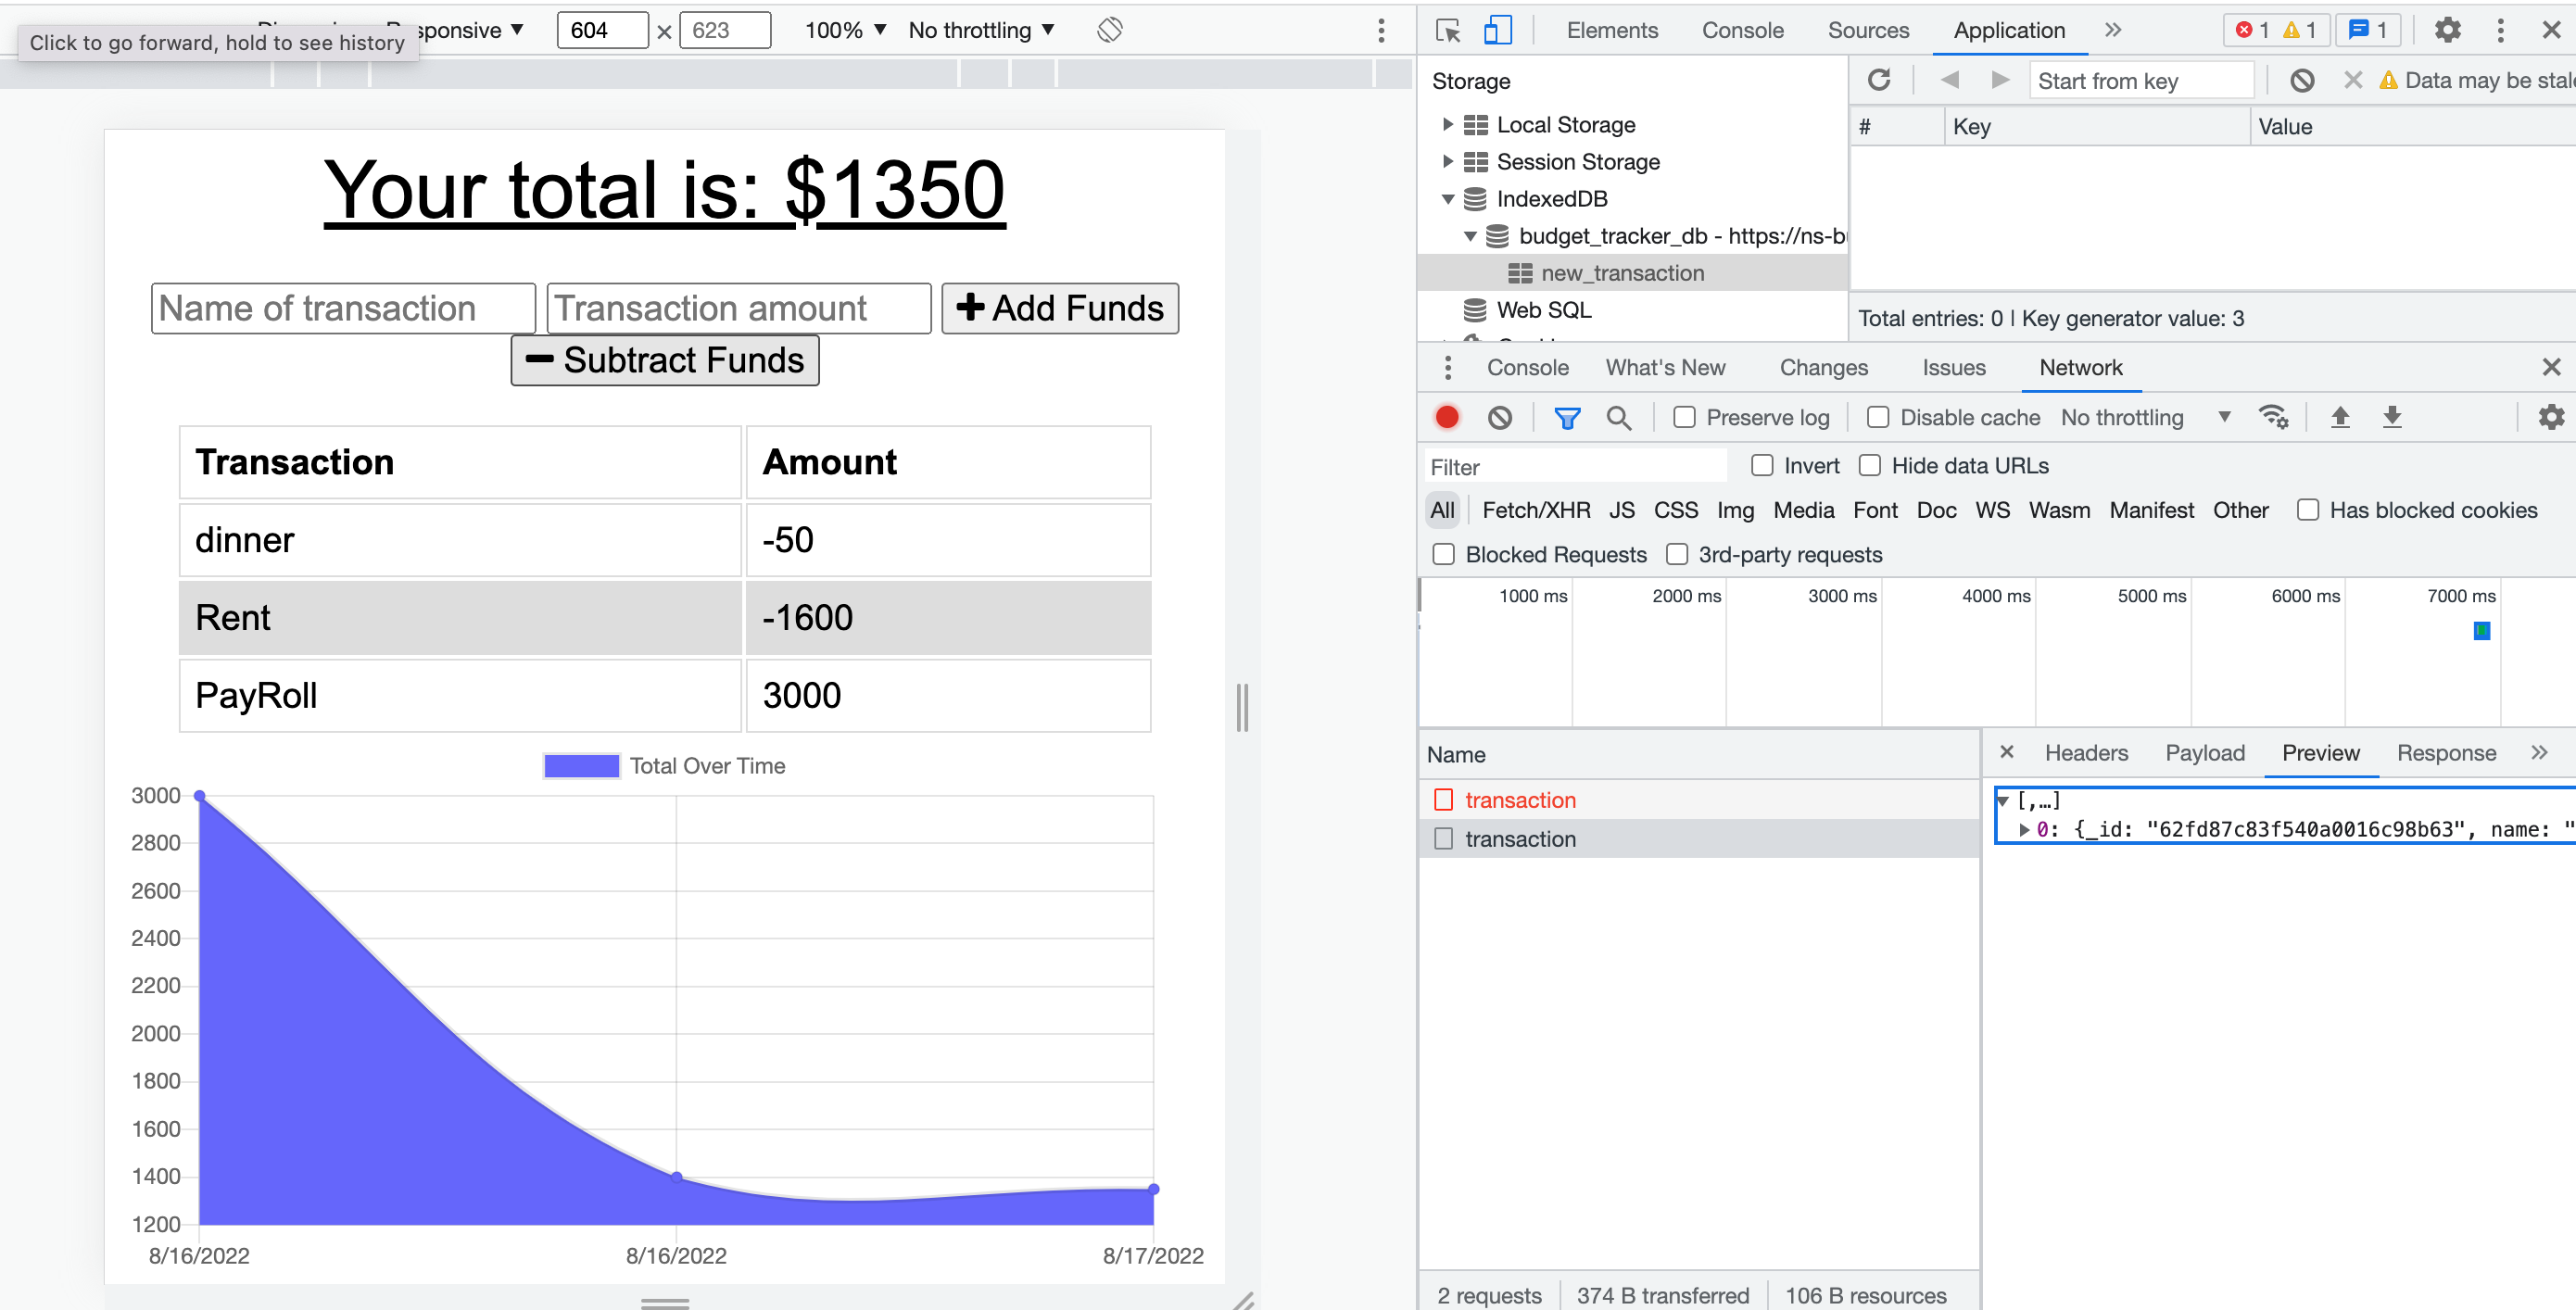Screen dimensions: 2576x1310
Task: Enable Preserve log
Action: click(1684, 417)
